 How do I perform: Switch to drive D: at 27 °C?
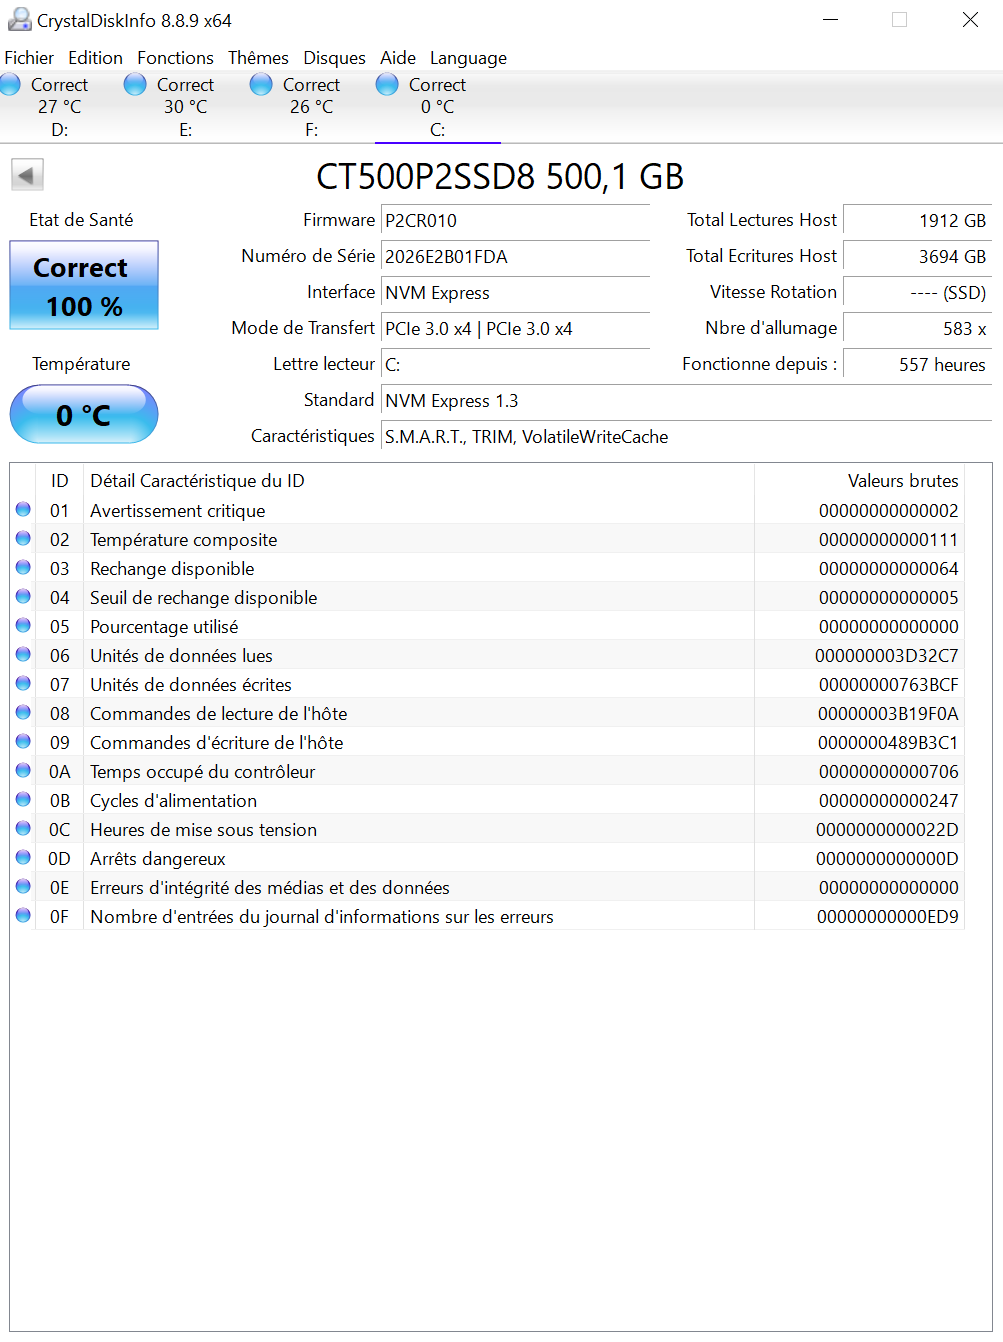click(60, 107)
